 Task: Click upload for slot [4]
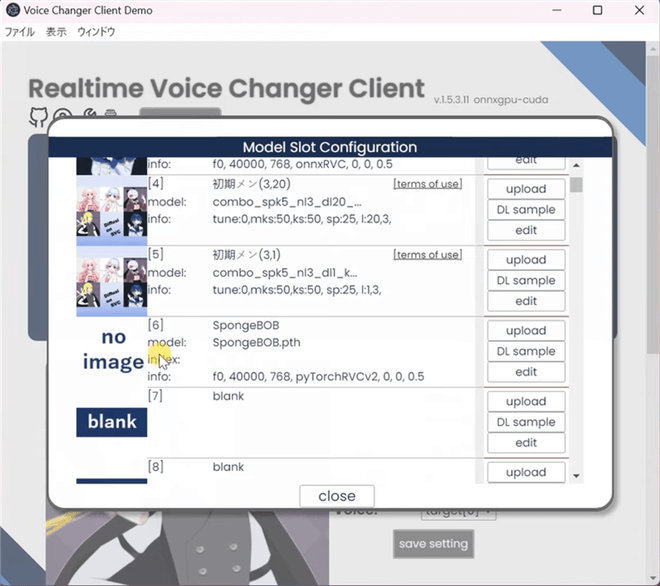point(526,189)
